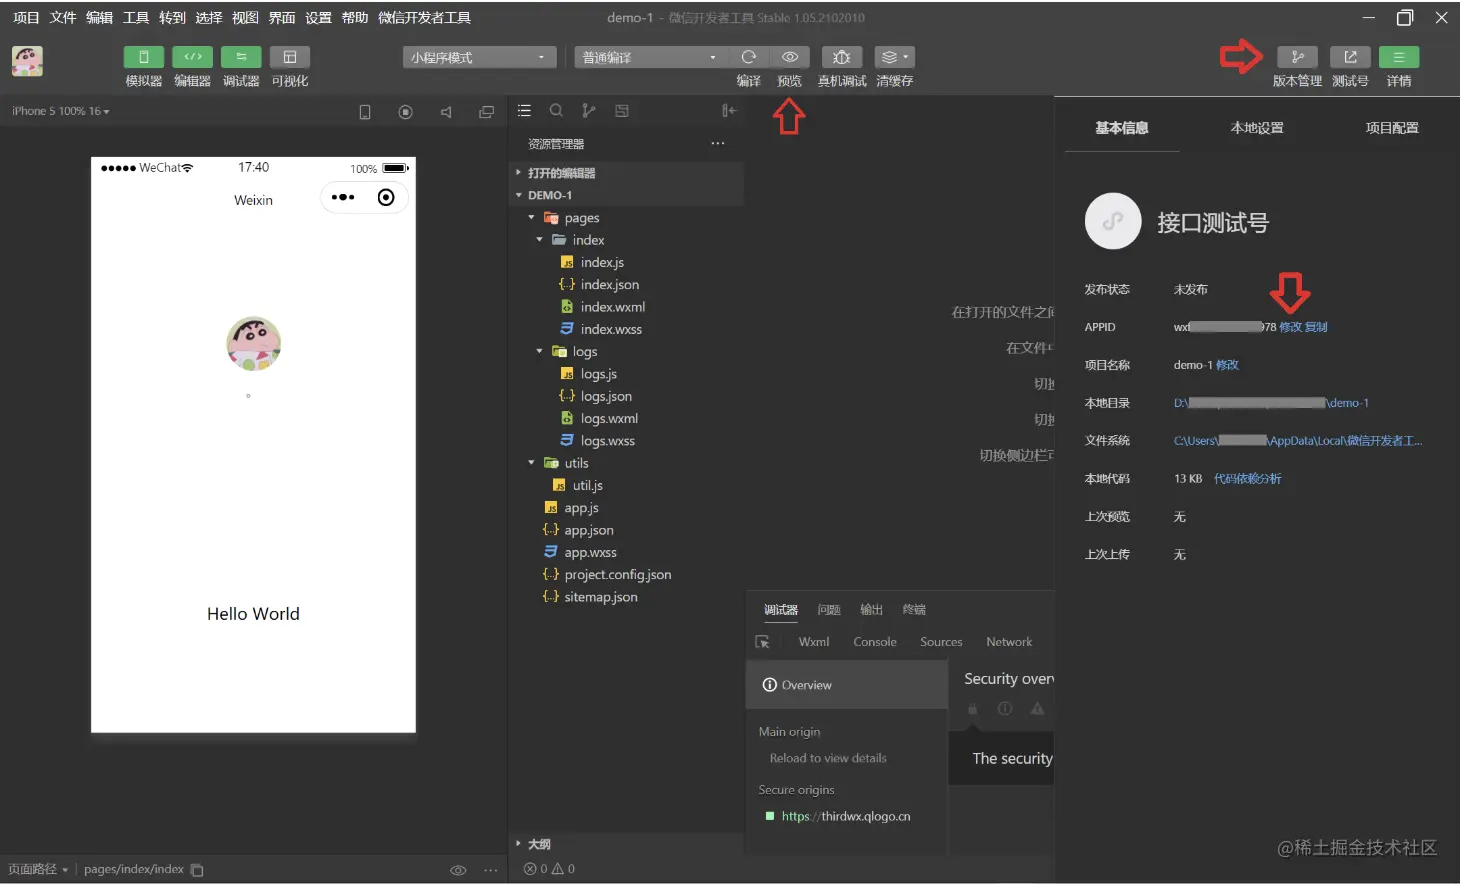The image size is (1464, 884).
Task: Open the 文件系统 AppData path link
Action: [1298, 441]
